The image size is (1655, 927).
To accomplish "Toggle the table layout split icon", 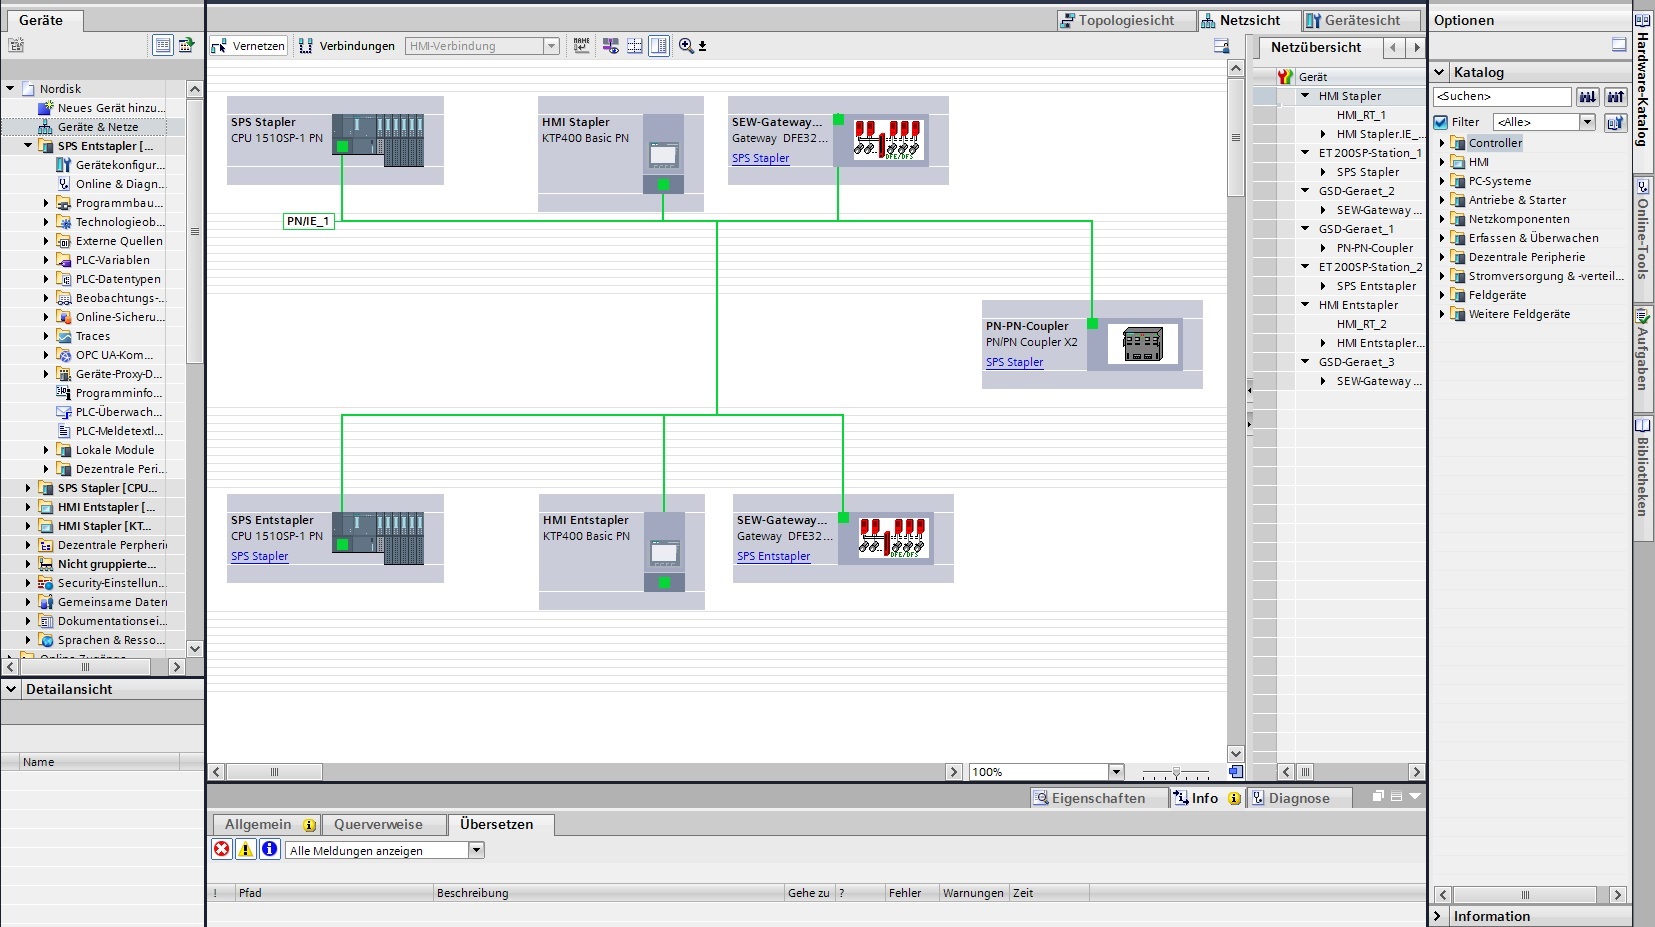I will coord(659,46).
